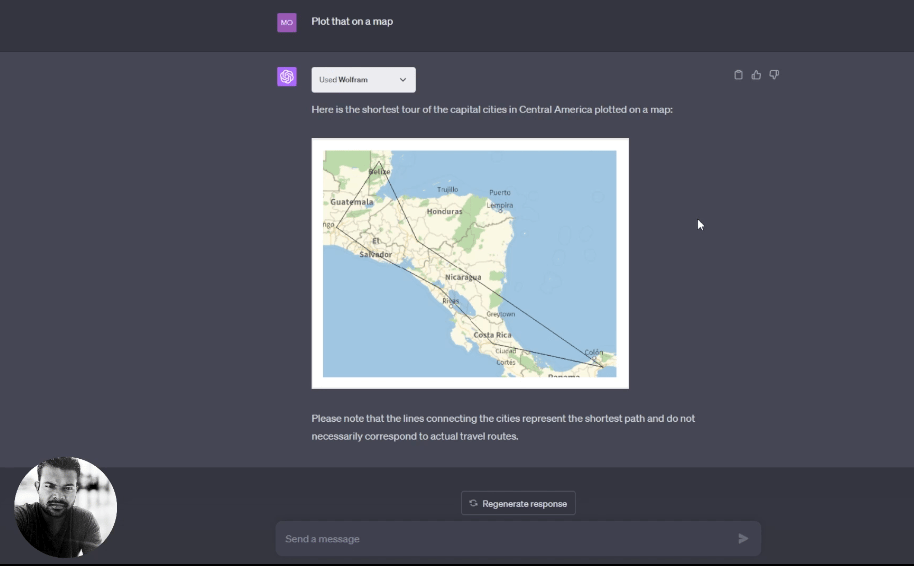Viewport: 914px width, 566px height.
Task: Give the response a thumbs down
Action: (x=774, y=75)
